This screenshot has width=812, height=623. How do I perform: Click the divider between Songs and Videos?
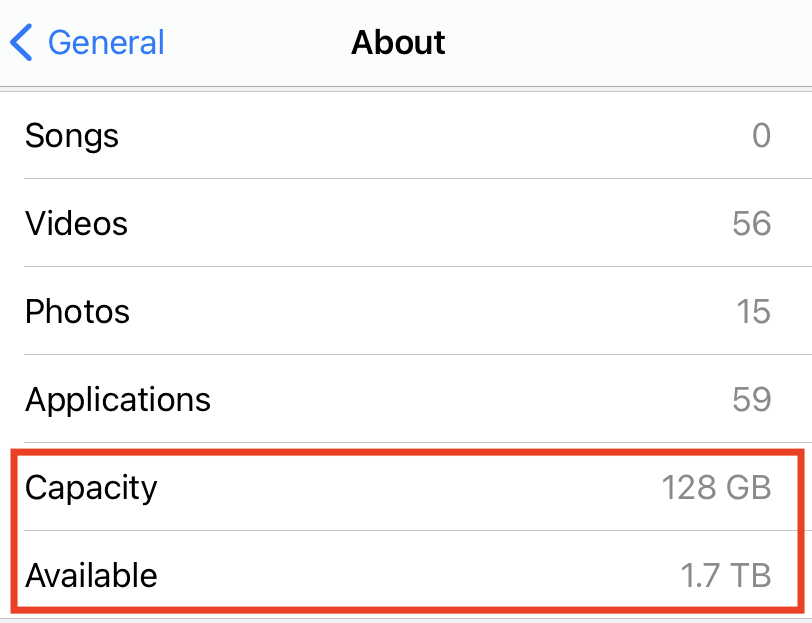coord(400,179)
